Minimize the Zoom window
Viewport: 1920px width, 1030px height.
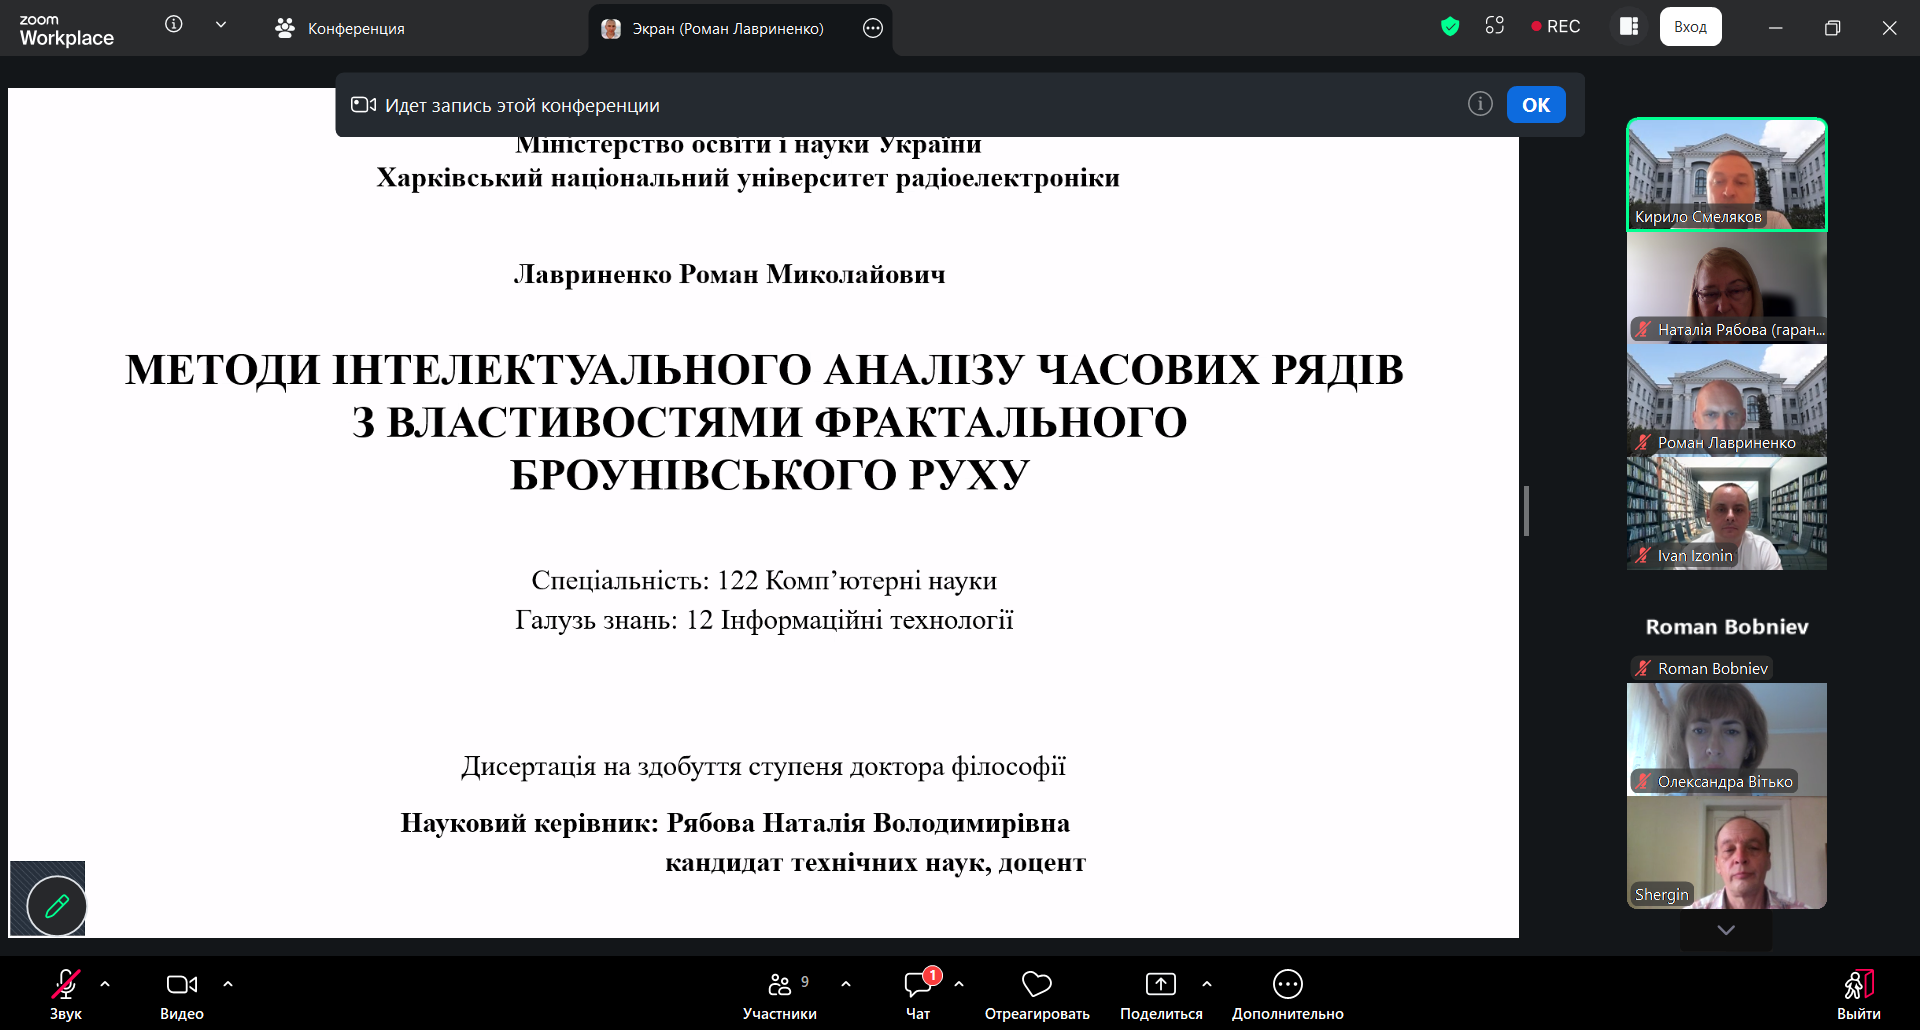click(1776, 28)
